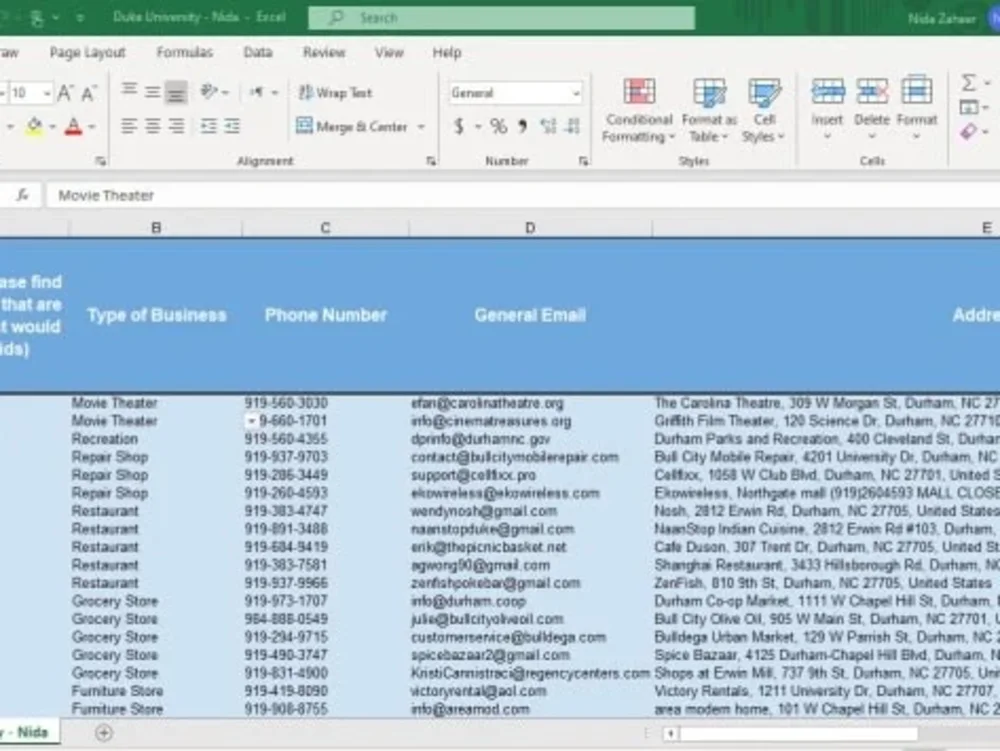Viewport: 1000px width, 751px height.
Task: Open fill color dropdown arrow
Action: (x=52, y=127)
